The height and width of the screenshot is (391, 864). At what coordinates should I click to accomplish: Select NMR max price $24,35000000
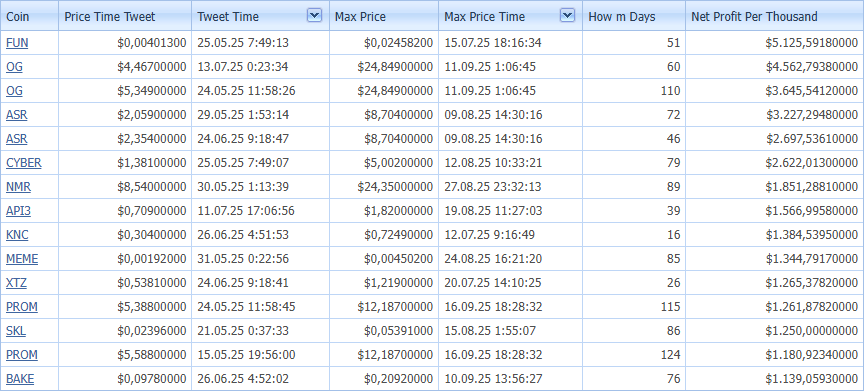(x=384, y=187)
